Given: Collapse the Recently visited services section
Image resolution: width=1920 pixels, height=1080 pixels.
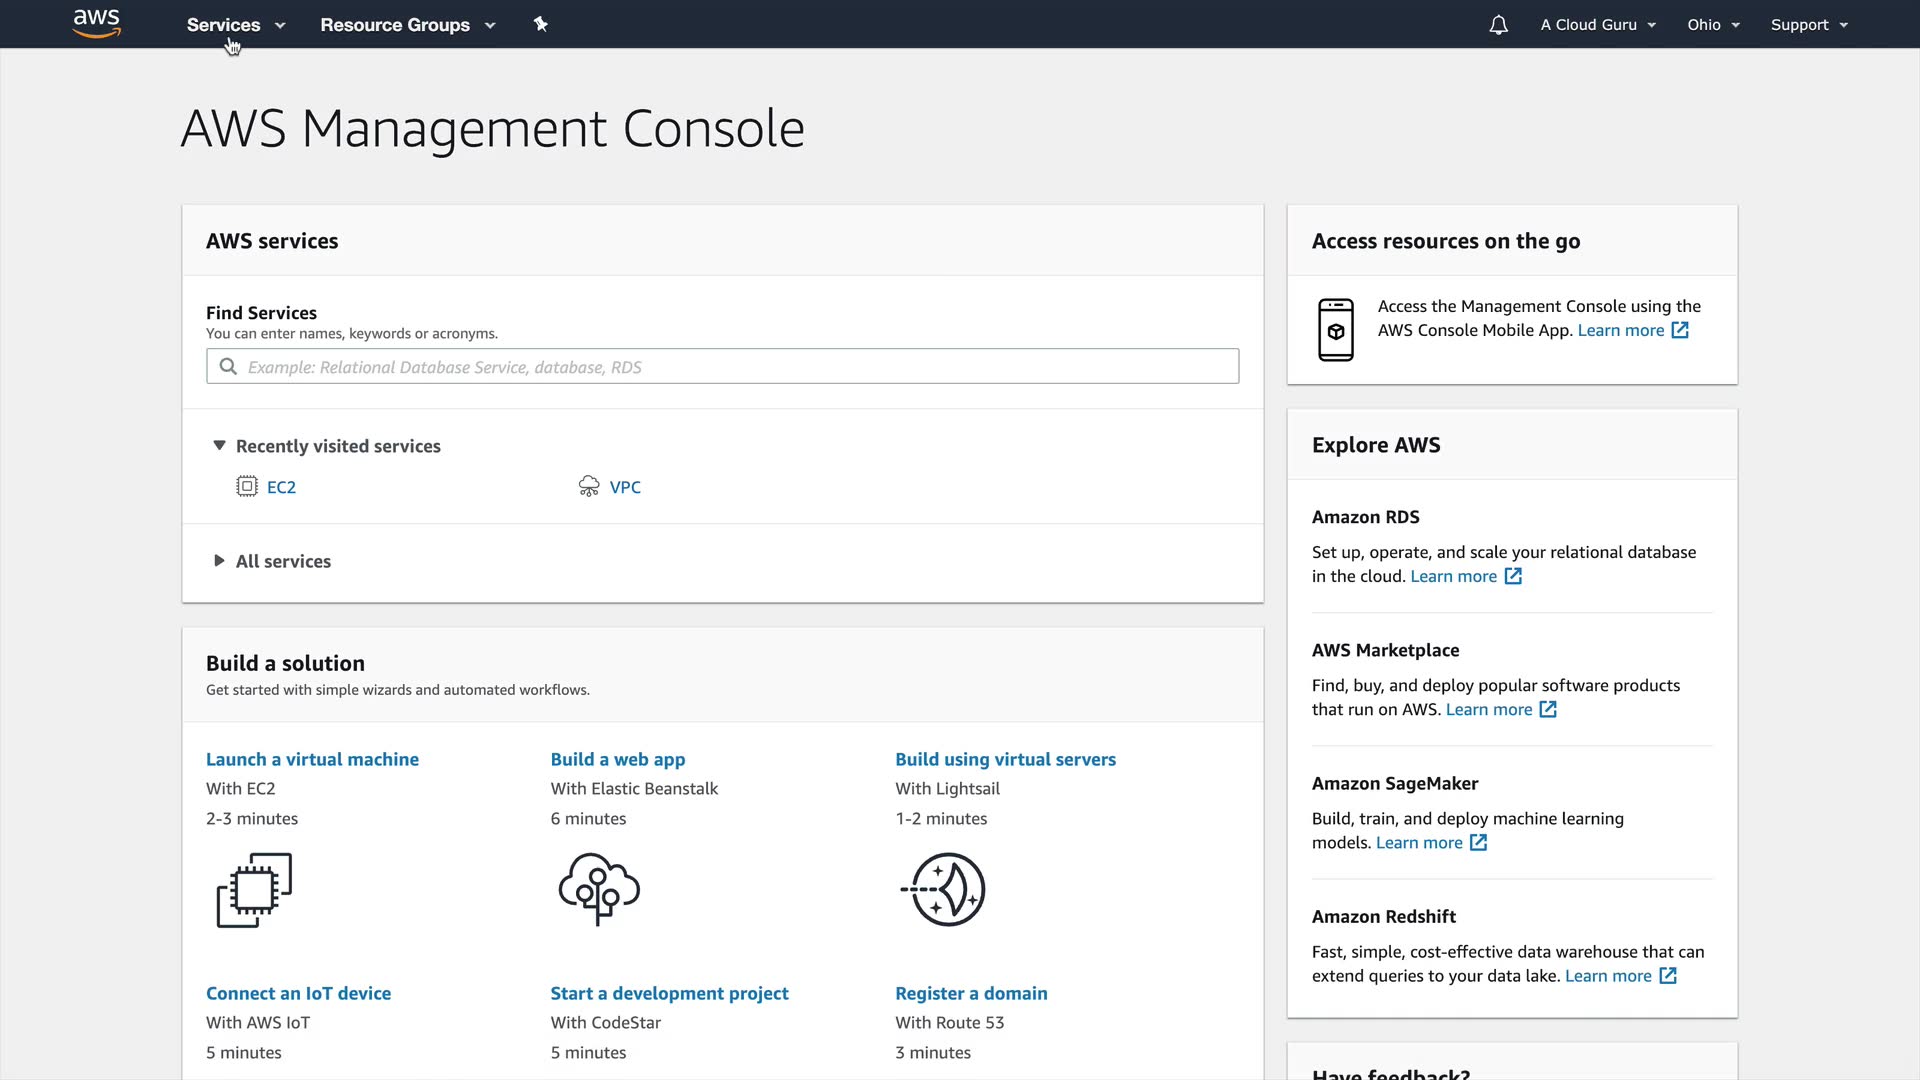Looking at the screenshot, I should [220, 446].
